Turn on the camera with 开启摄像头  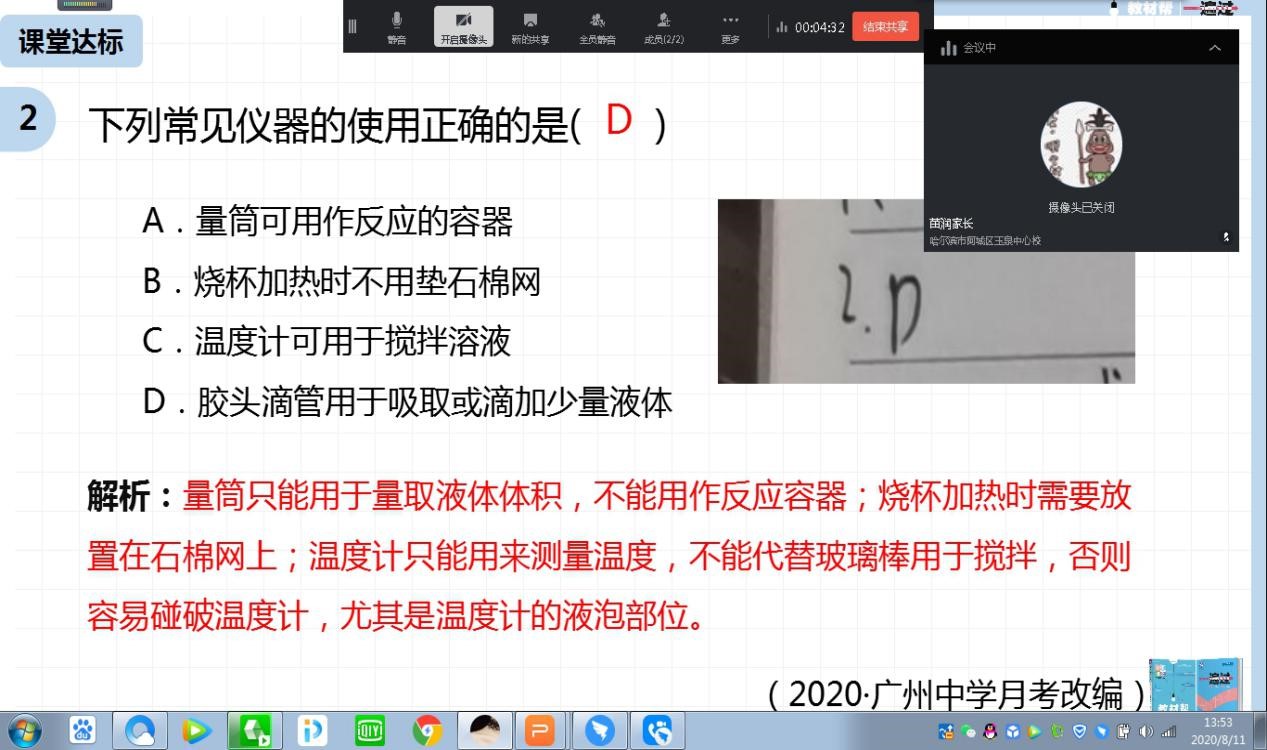pos(463,27)
